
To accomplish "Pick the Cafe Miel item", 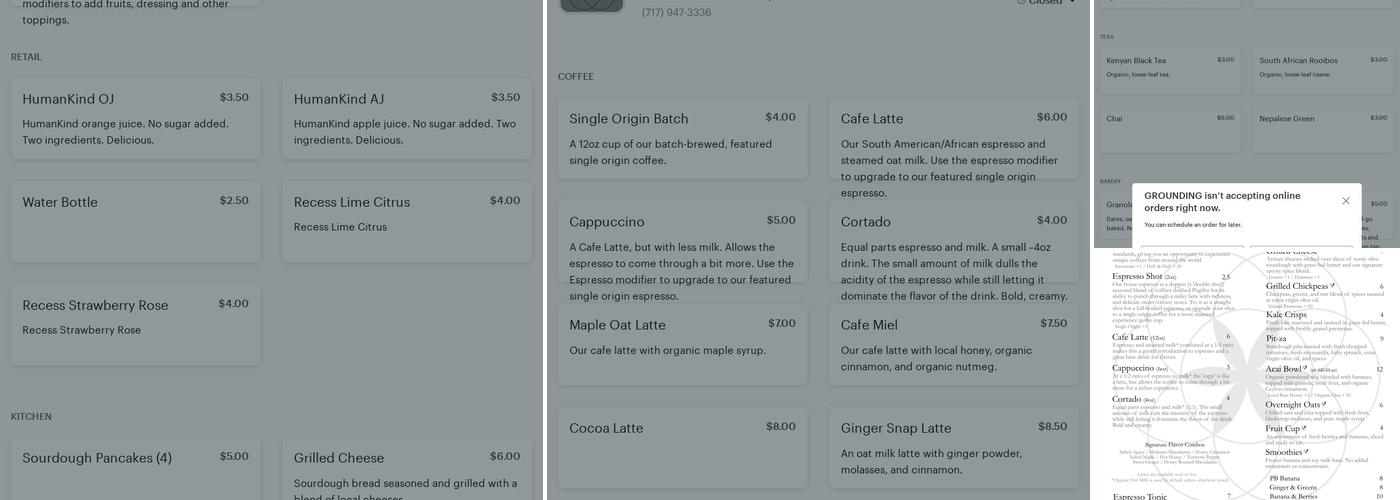I will (954, 344).
